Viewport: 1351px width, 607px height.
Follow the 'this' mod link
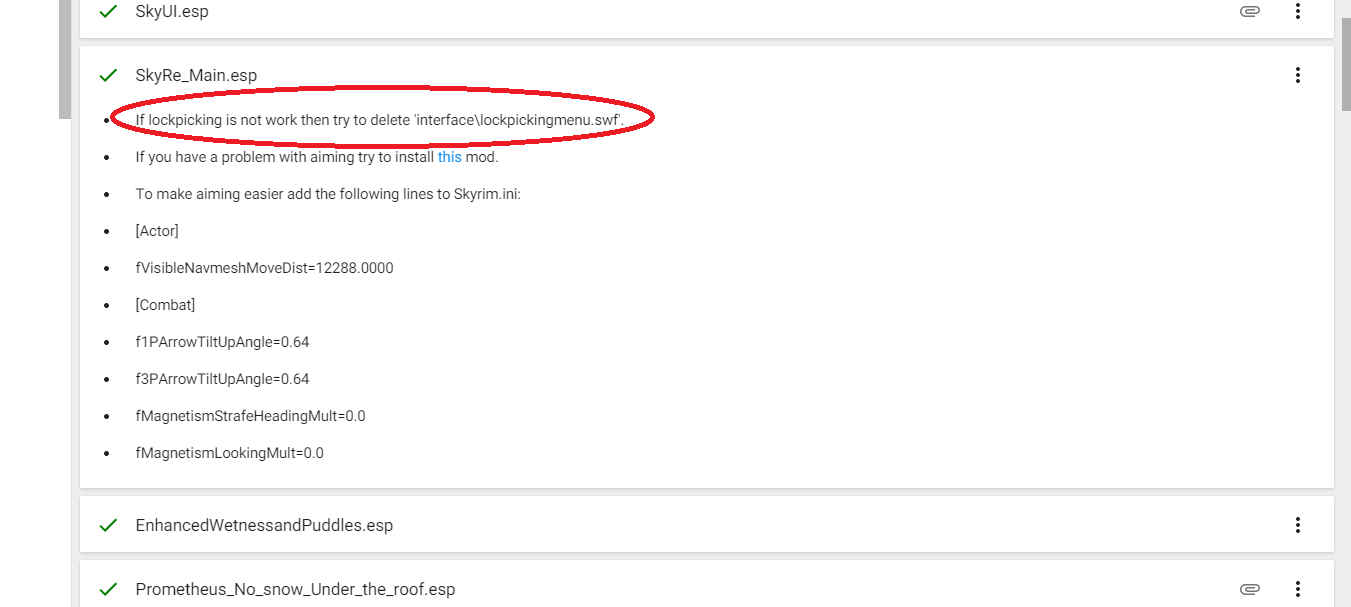click(450, 157)
